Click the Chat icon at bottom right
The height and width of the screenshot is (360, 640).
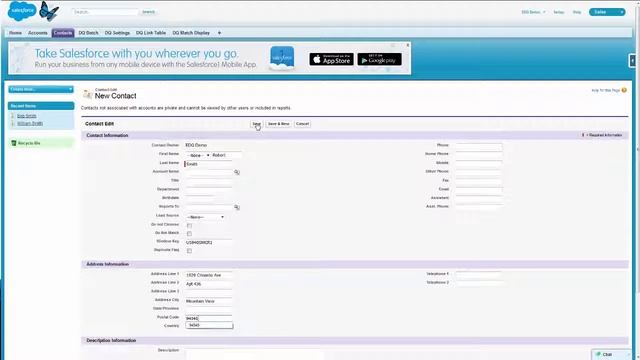tap(598, 354)
